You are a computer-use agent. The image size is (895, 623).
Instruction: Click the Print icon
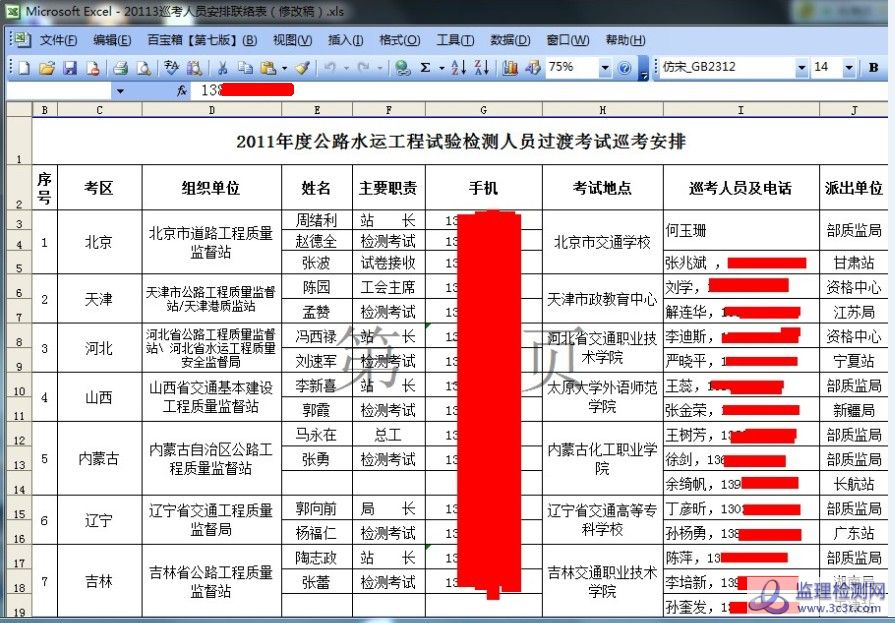[x=120, y=68]
